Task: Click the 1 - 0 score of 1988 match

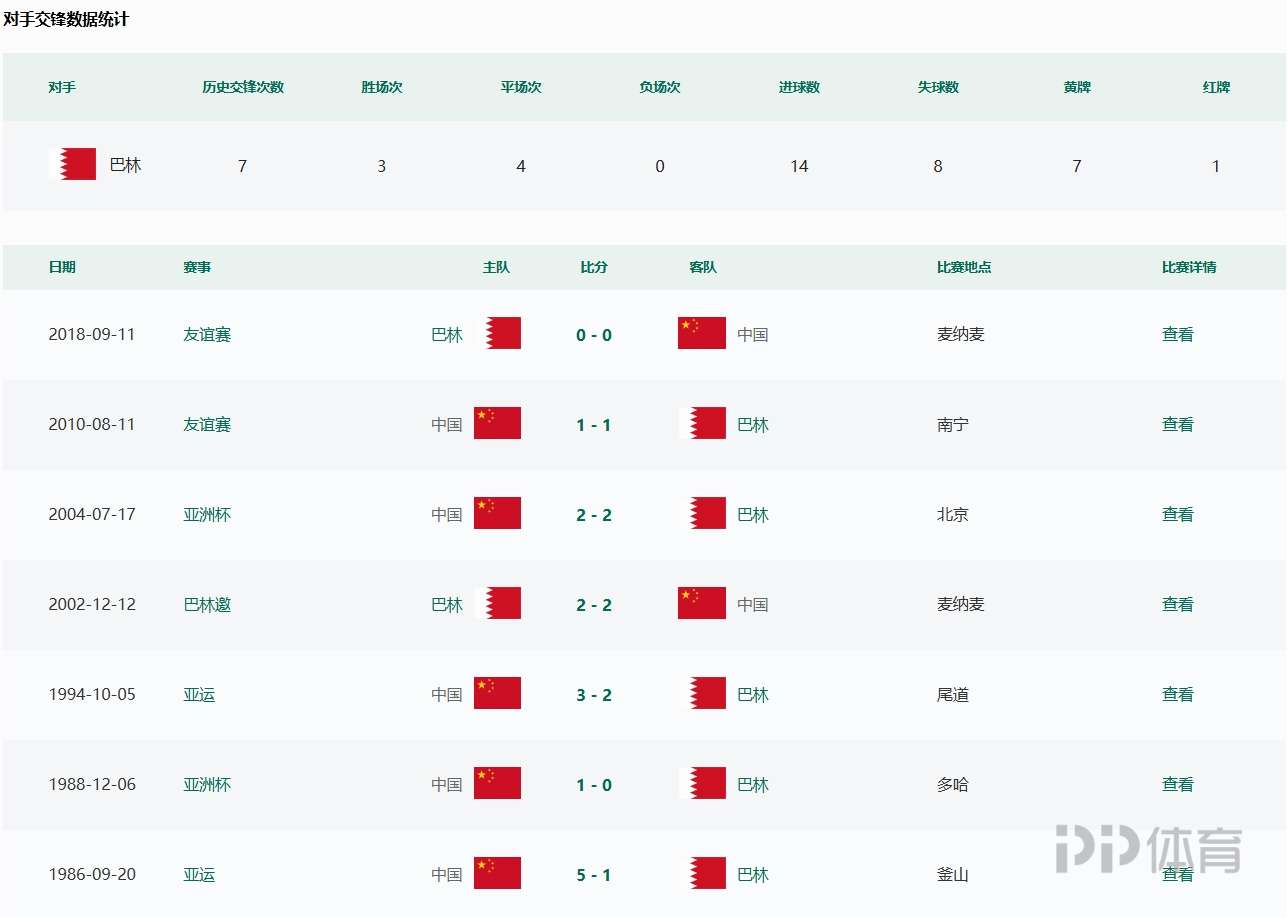Action: pos(594,785)
